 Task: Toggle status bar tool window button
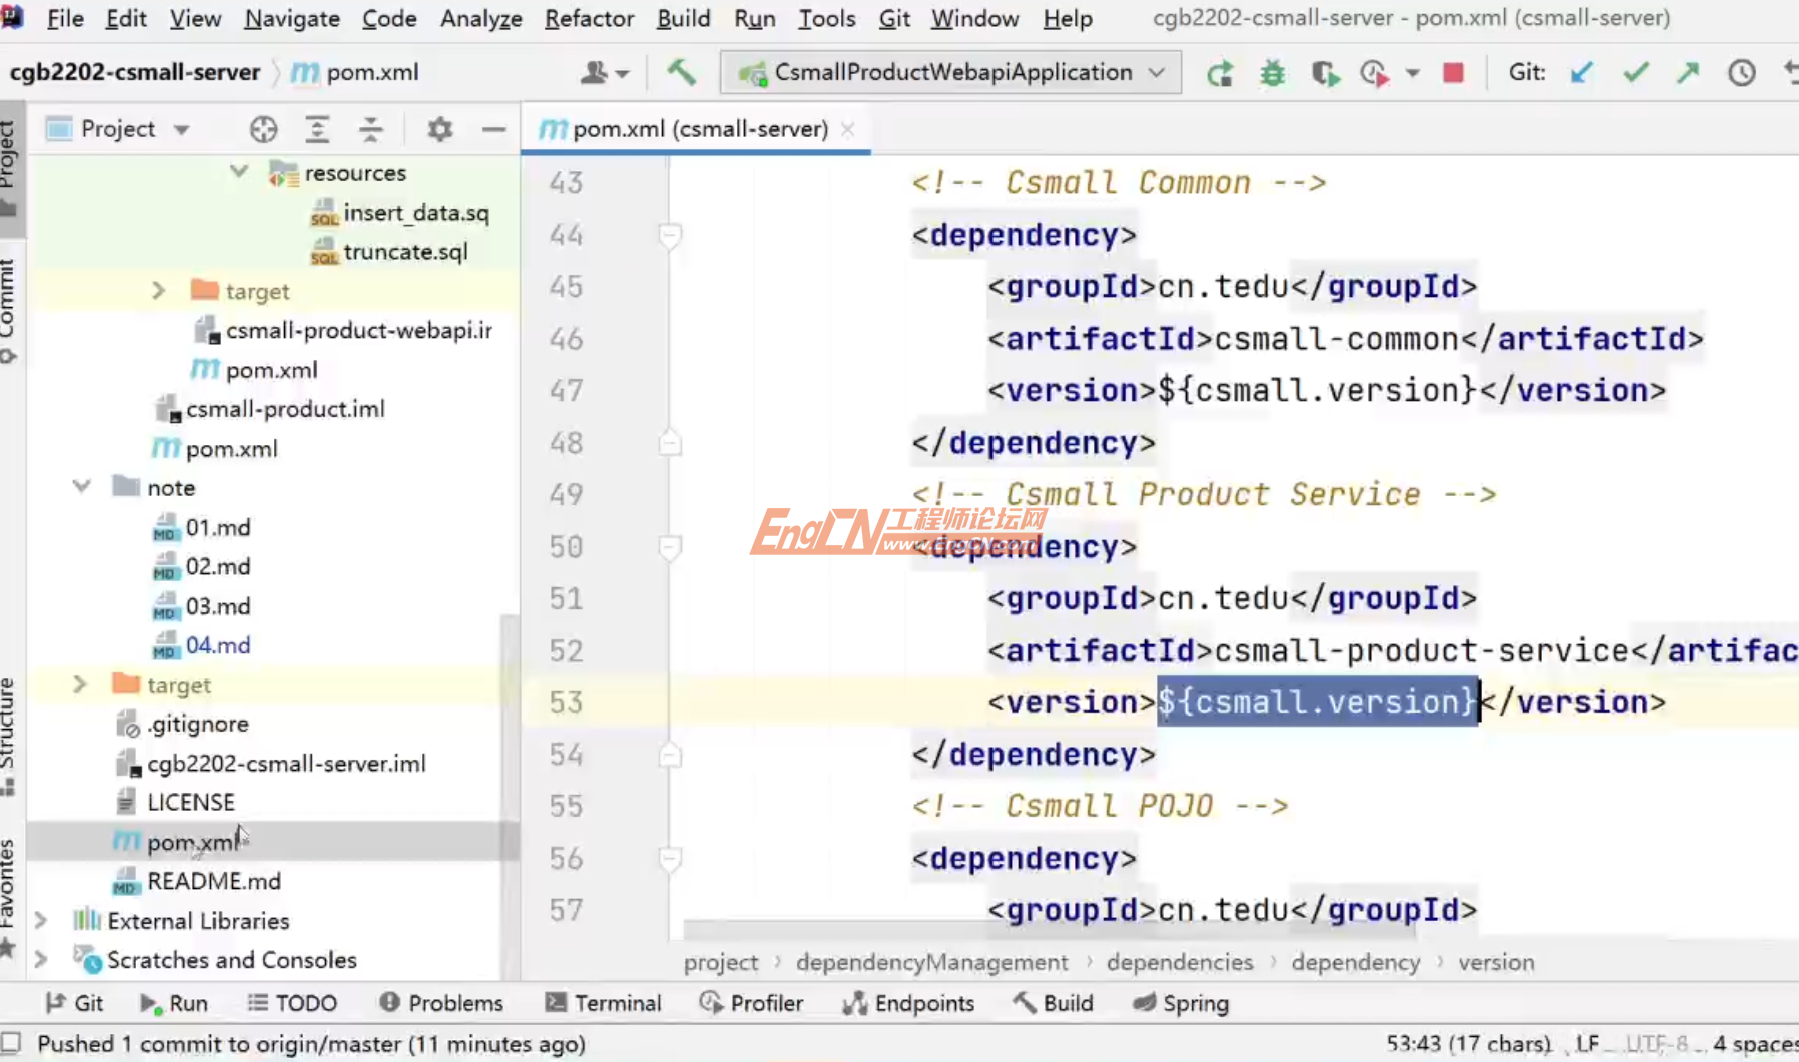12,1043
